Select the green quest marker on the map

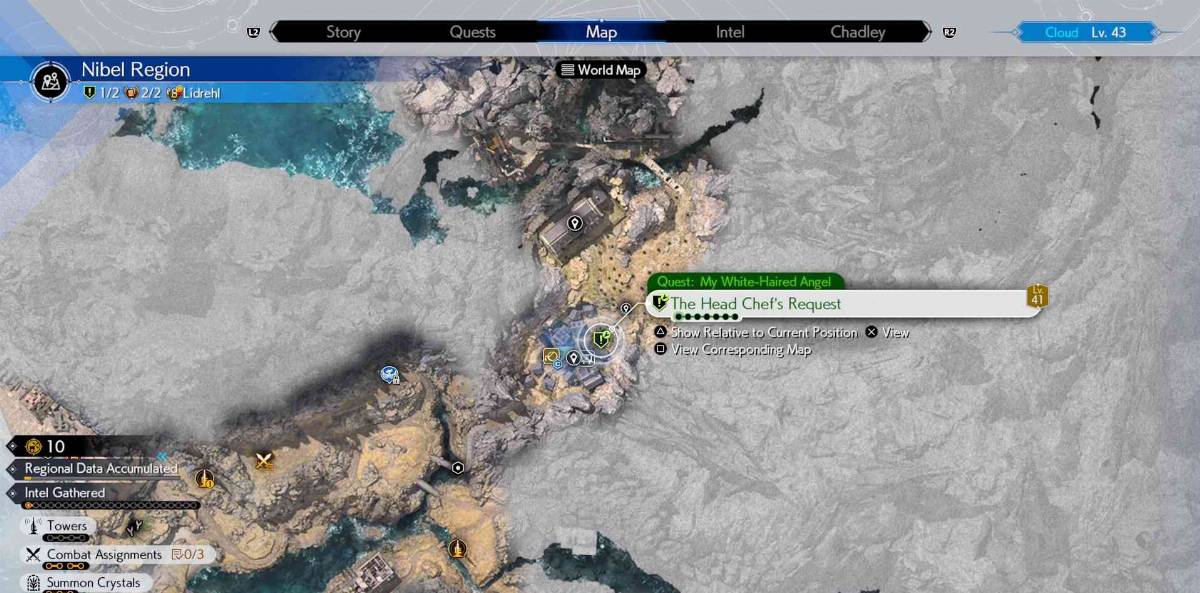600,340
